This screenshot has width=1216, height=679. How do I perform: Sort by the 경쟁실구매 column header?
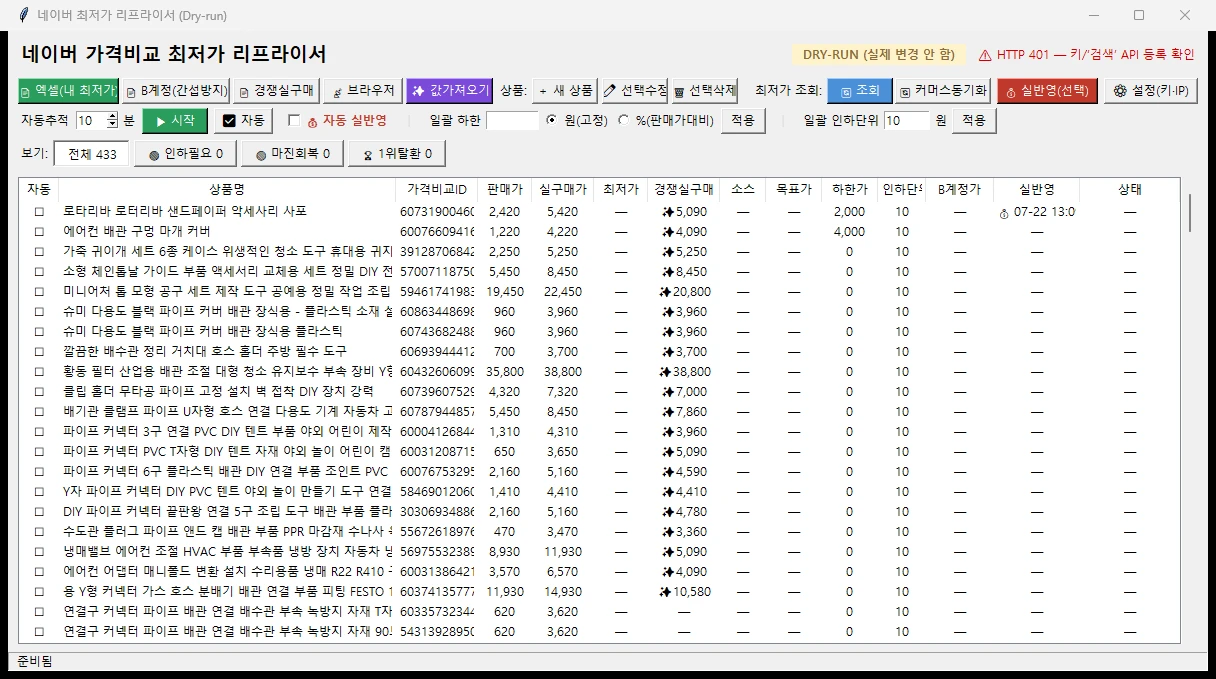point(684,189)
